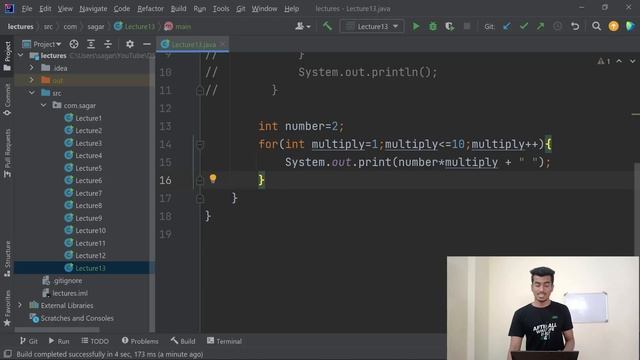Update project via Git blue arrow
The height and width of the screenshot is (360, 640).
pos(507,27)
